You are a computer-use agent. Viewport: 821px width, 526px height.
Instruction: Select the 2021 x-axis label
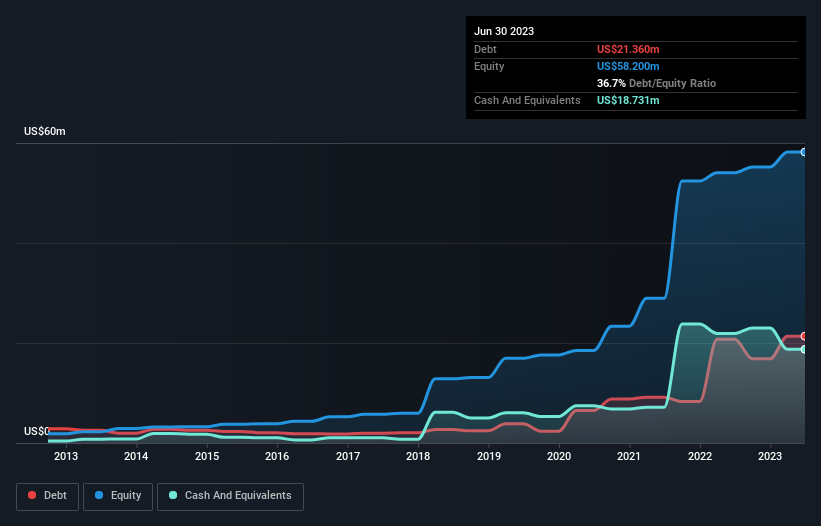(629, 456)
